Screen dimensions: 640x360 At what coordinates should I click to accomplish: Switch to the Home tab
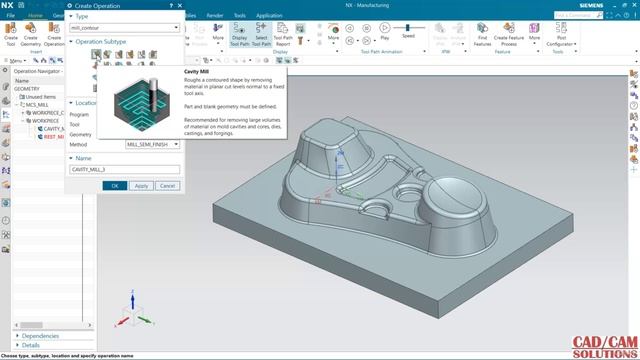[35, 16]
